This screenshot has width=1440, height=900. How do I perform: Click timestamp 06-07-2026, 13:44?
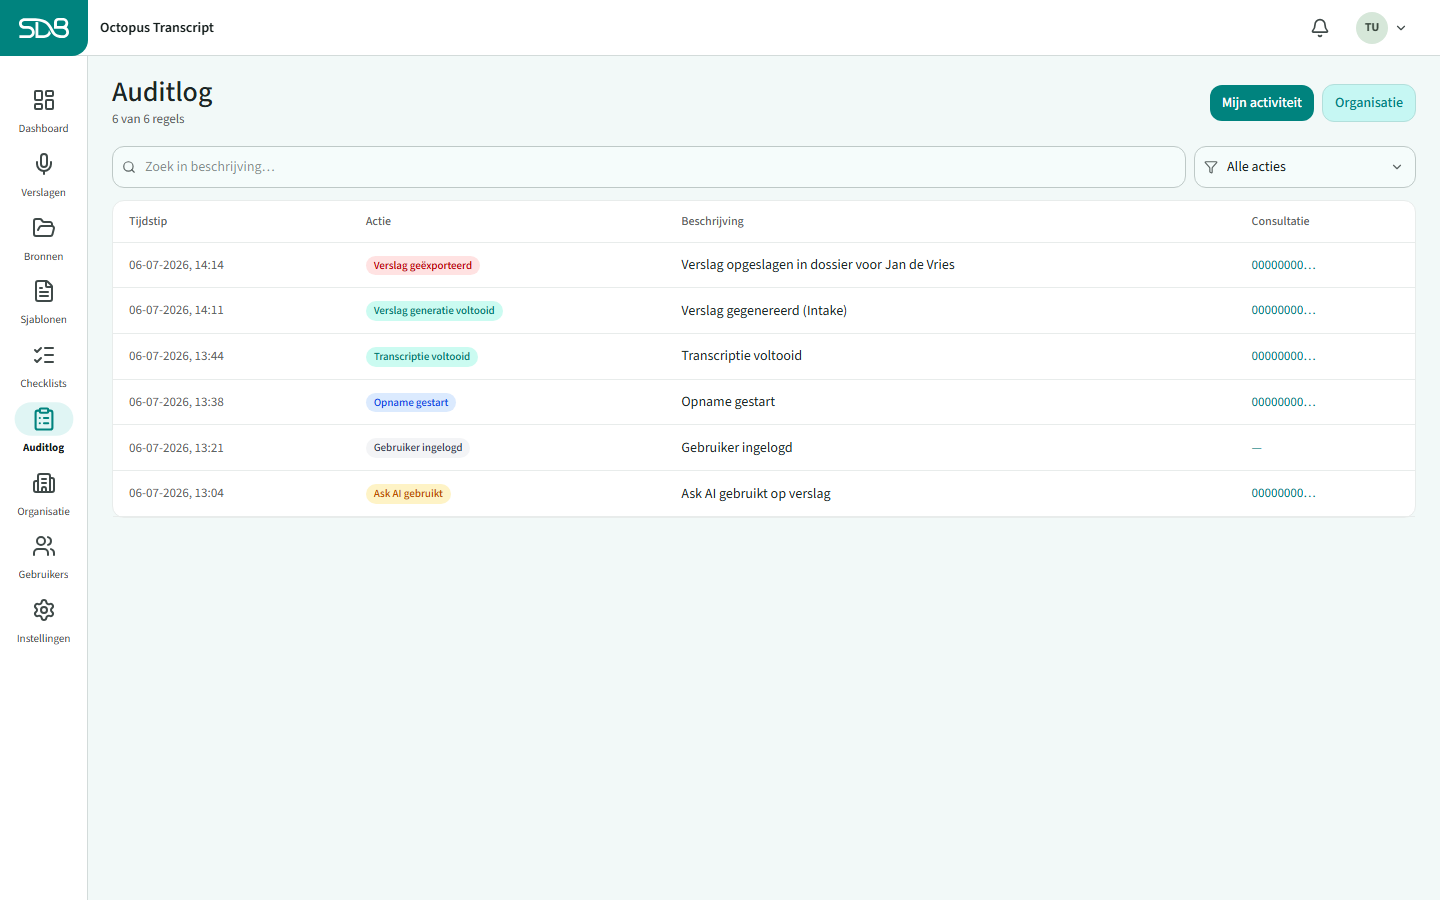[176, 356]
